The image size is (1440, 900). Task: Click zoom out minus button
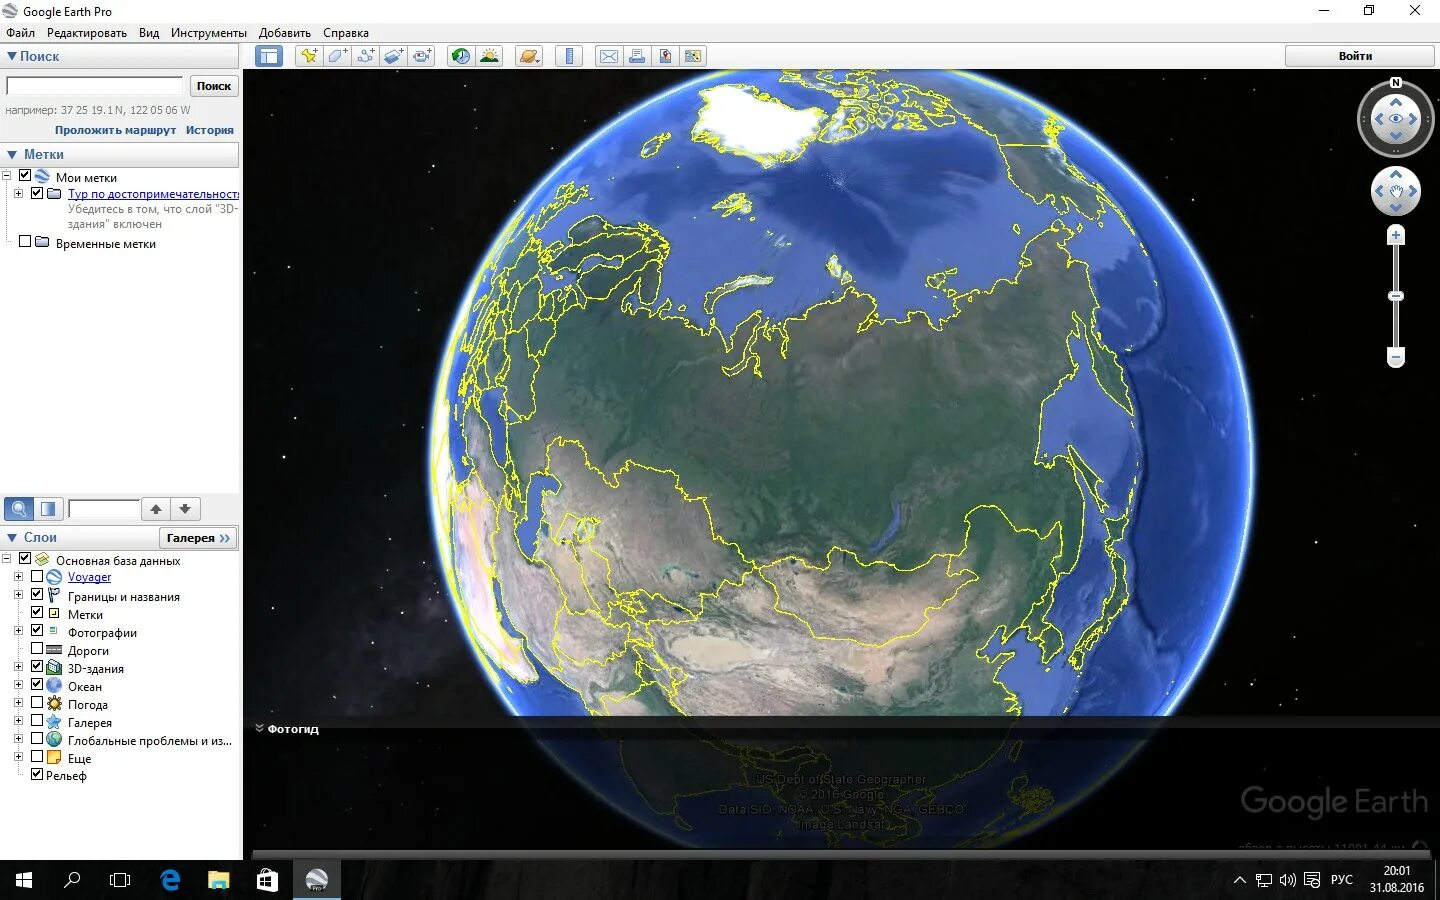[x=1396, y=357]
